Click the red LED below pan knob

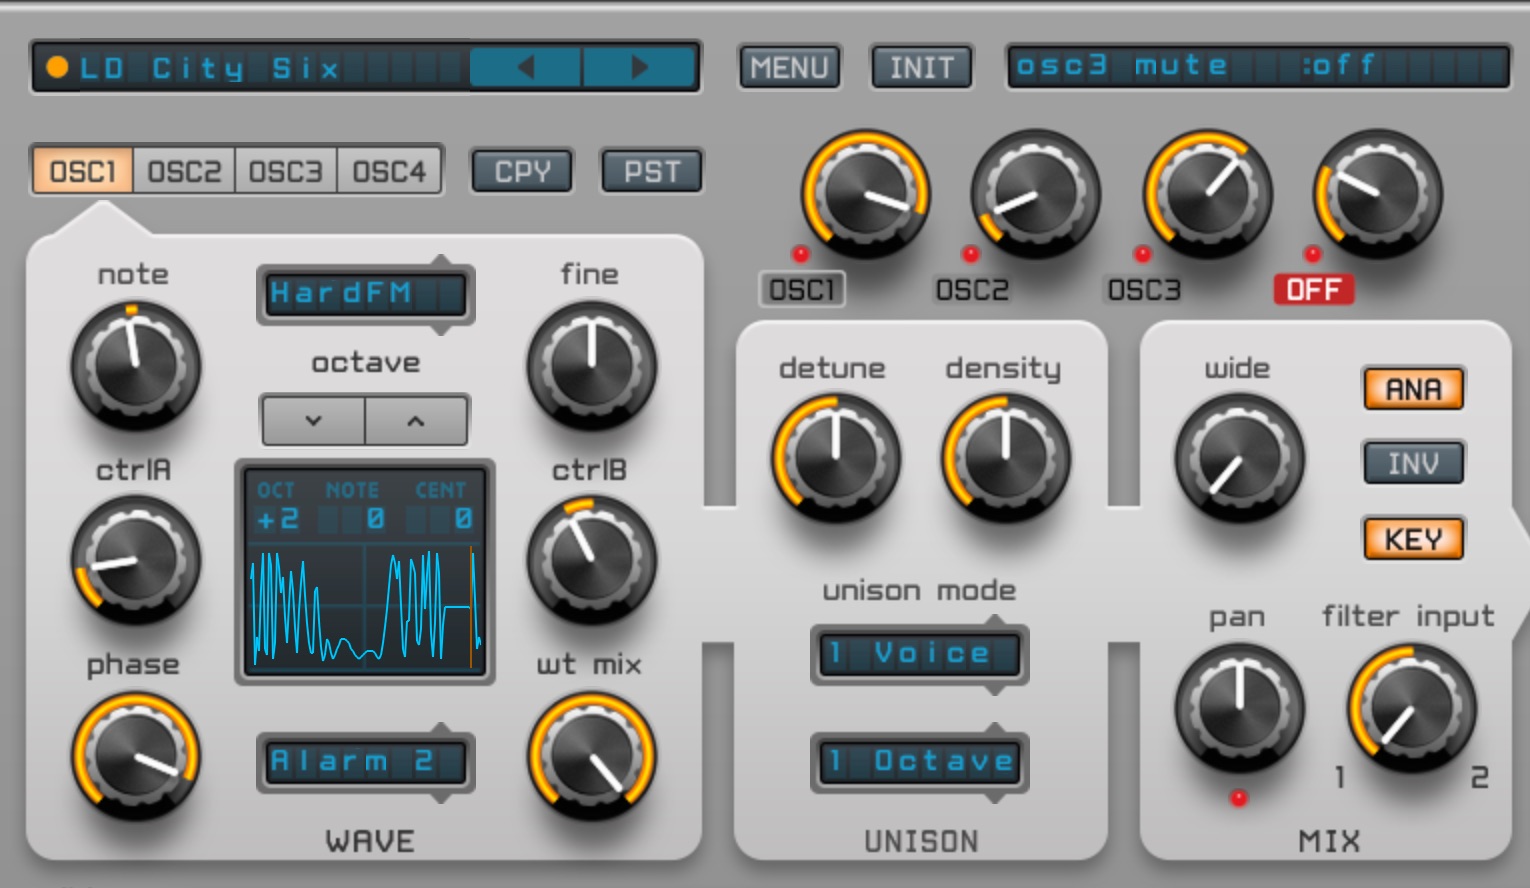pyautogui.click(x=1239, y=797)
